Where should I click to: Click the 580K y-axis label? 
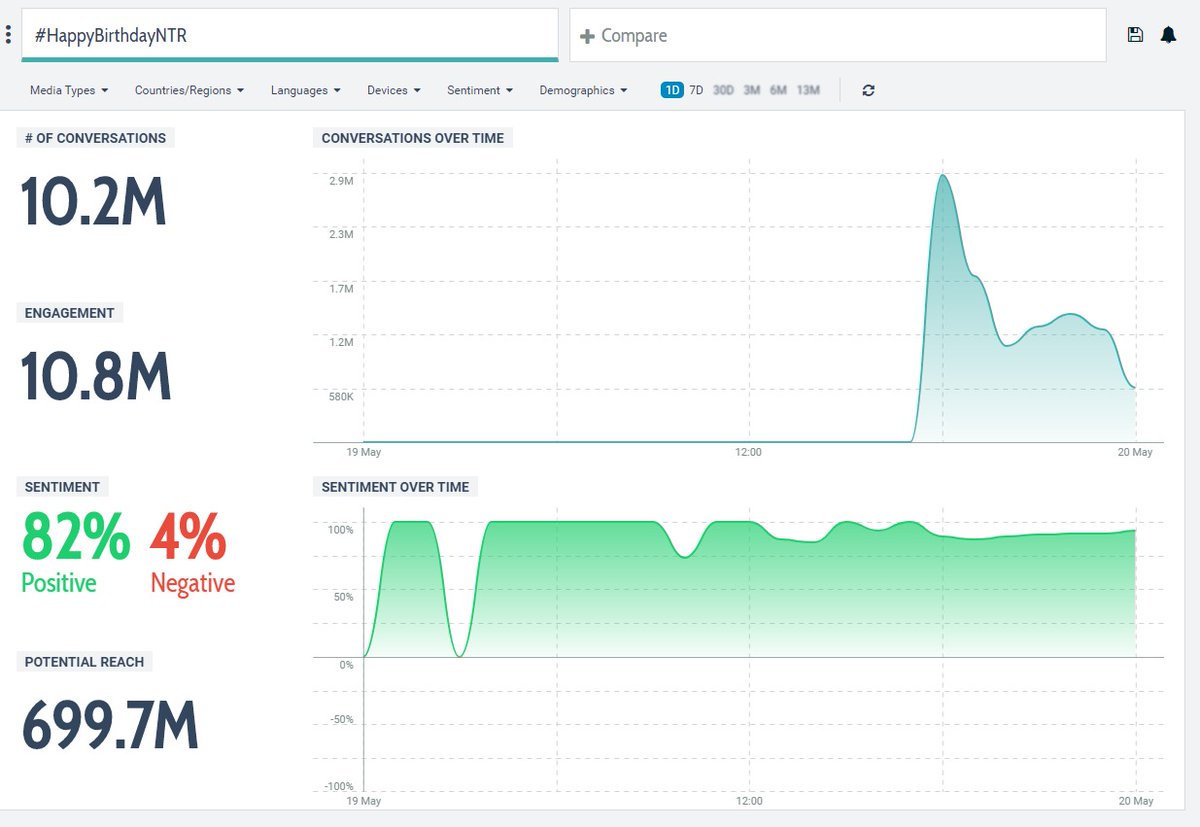click(341, 397)
